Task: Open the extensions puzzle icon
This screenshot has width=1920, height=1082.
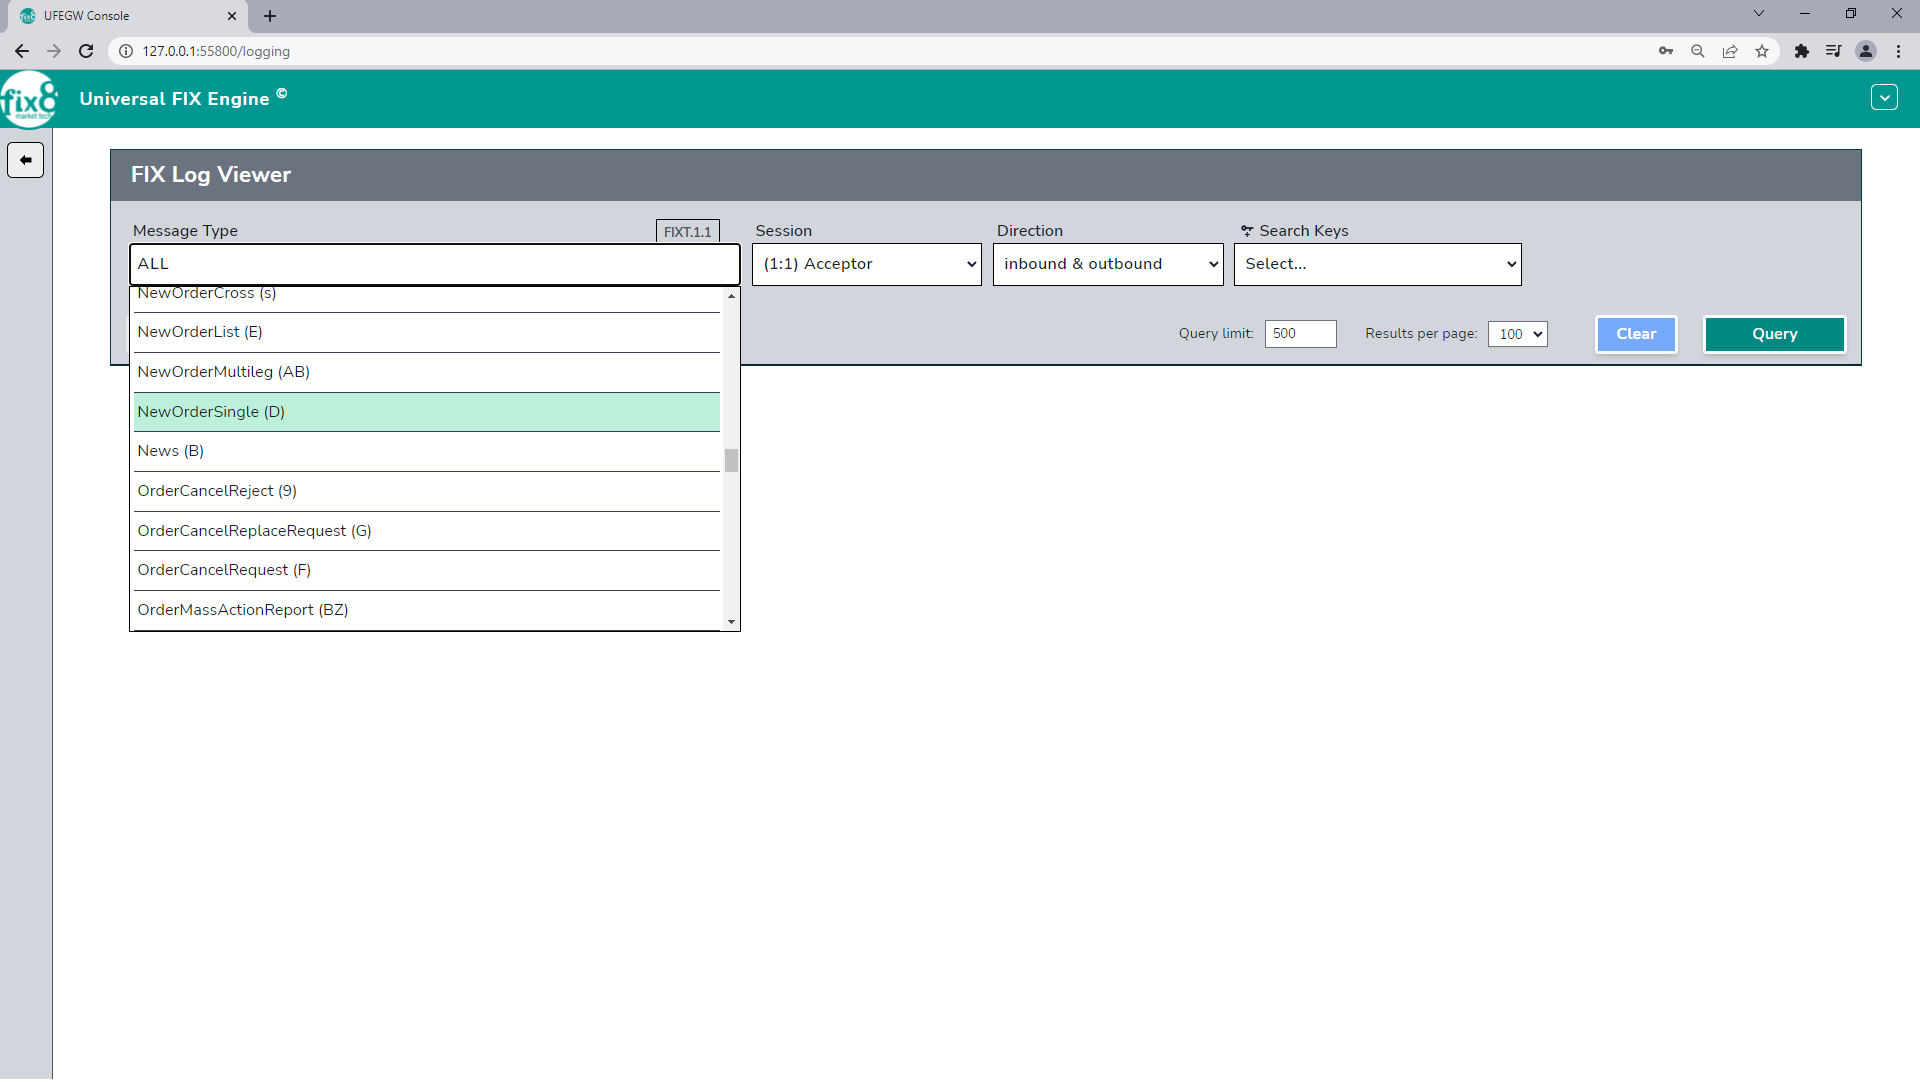Action: point(1802,51)
